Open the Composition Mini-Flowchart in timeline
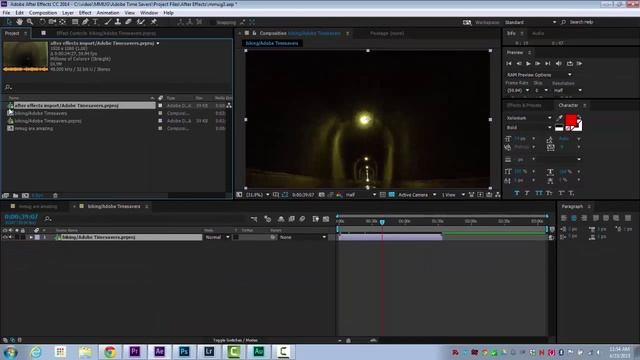Screen dimensions: 640x360 click(254, 219)
